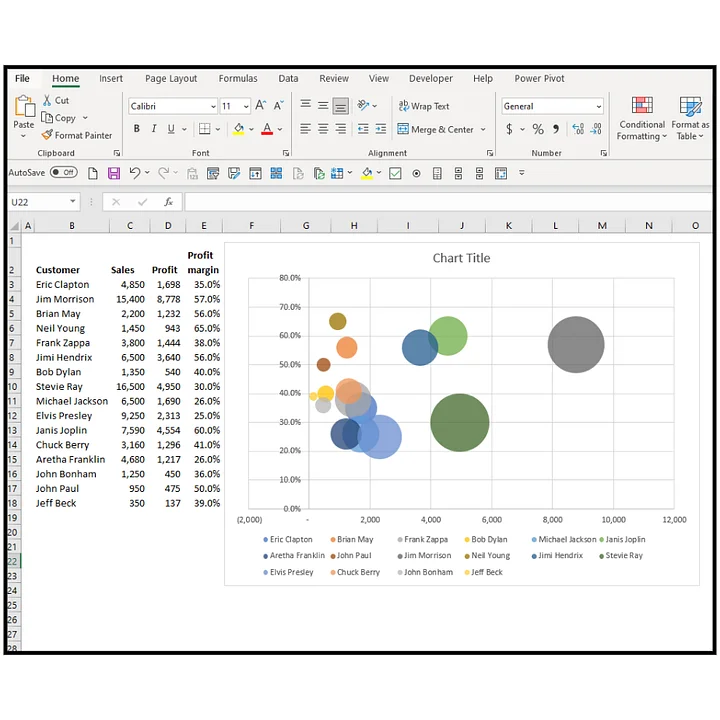Image resolution: width=720 pixels, height=720 pixels.
Task: Click the Decrease Indent icon
Action: [x=363, y=129]
